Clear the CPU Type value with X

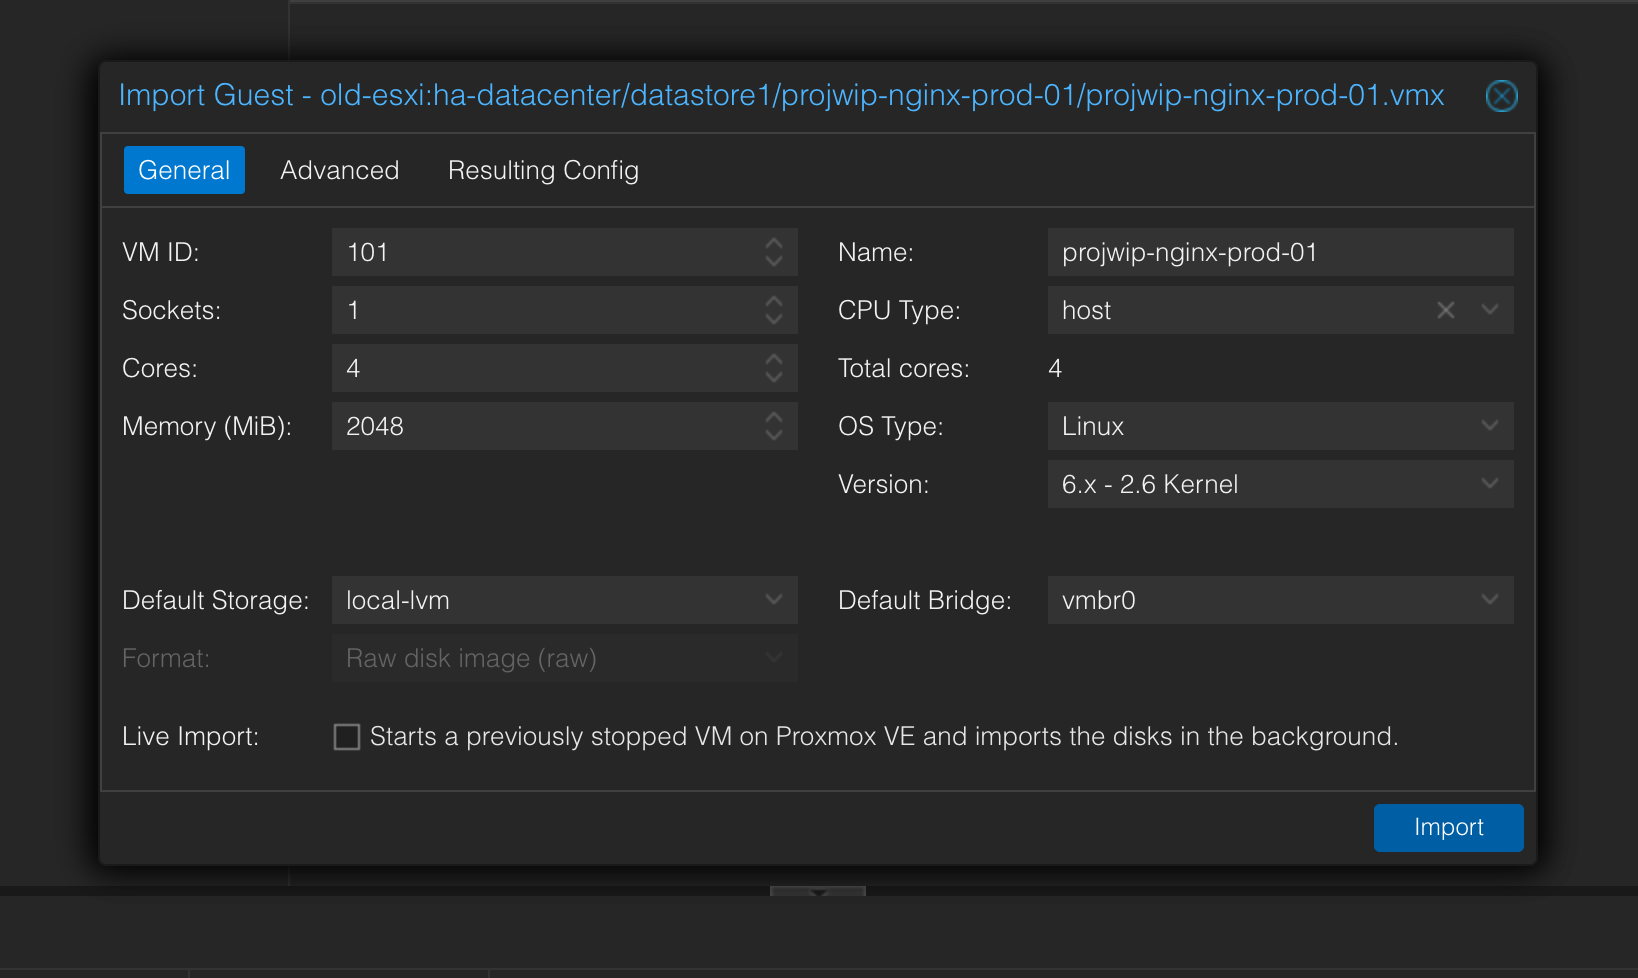click(1446, 310)
